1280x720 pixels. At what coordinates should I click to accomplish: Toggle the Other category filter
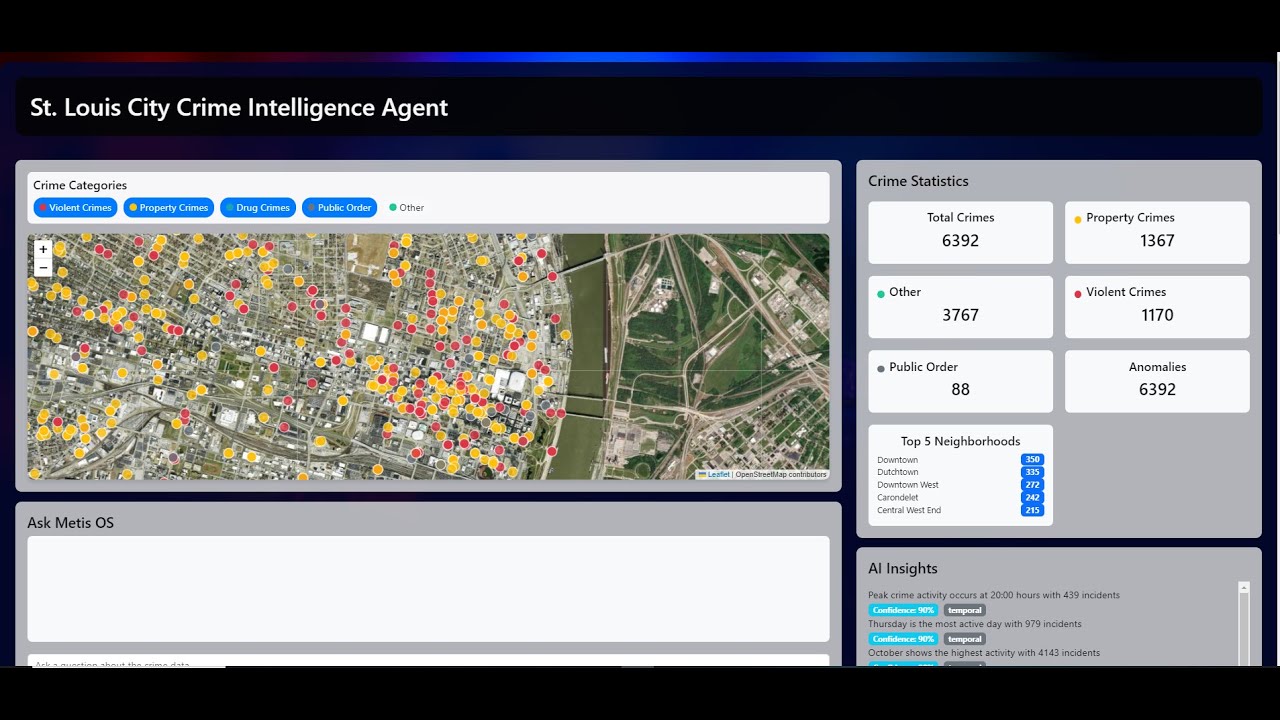click(407, 208)
